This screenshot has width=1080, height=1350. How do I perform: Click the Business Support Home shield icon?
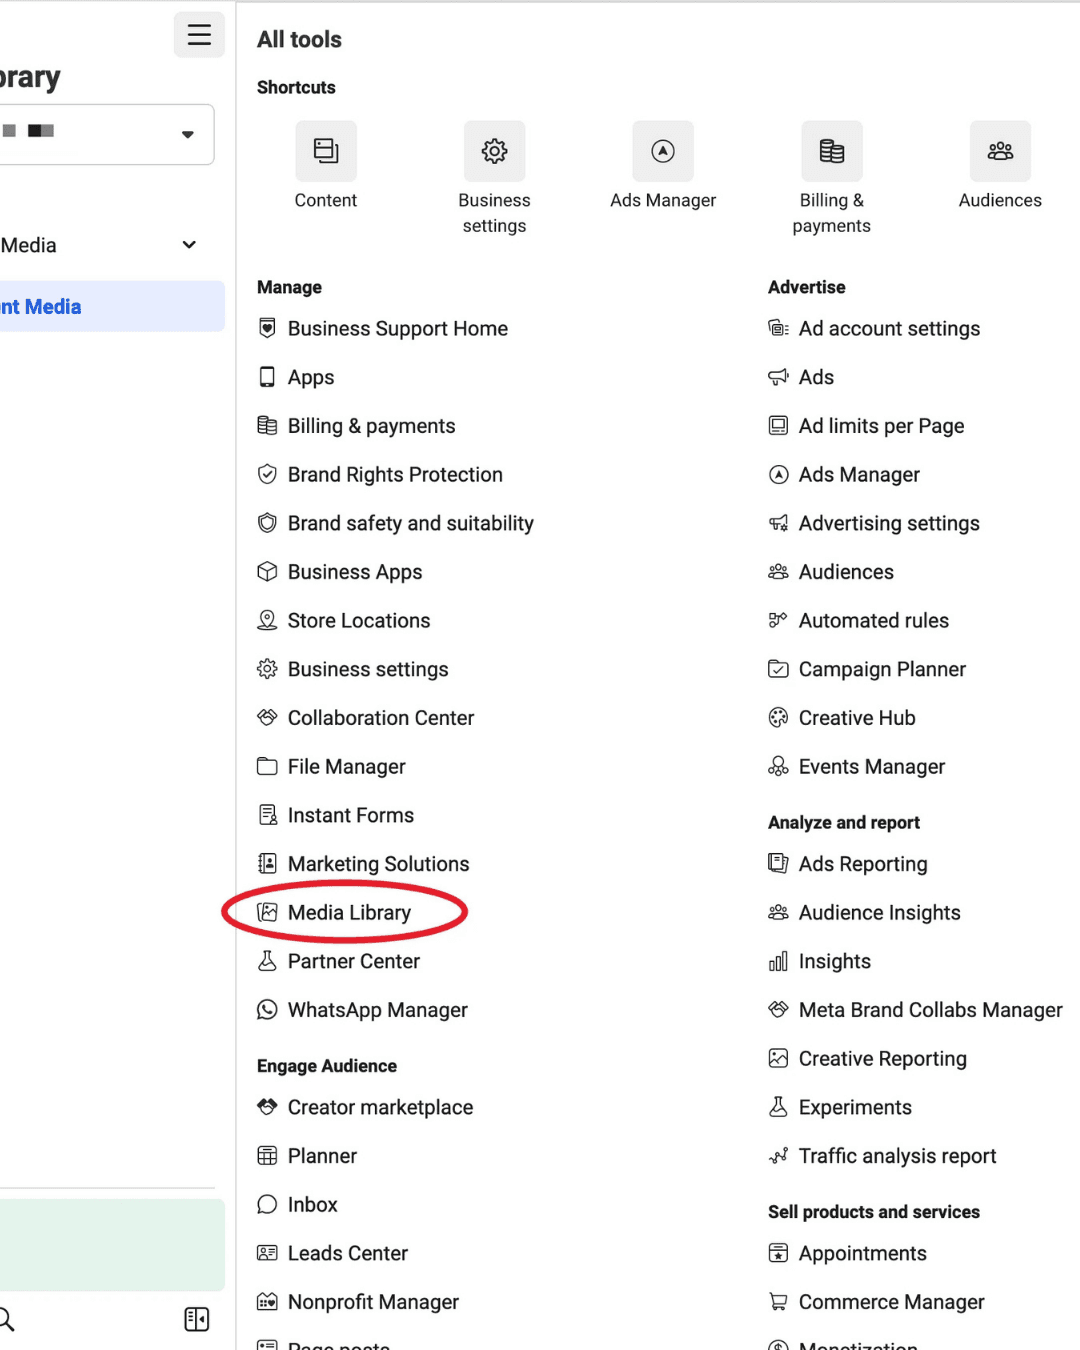267,328
